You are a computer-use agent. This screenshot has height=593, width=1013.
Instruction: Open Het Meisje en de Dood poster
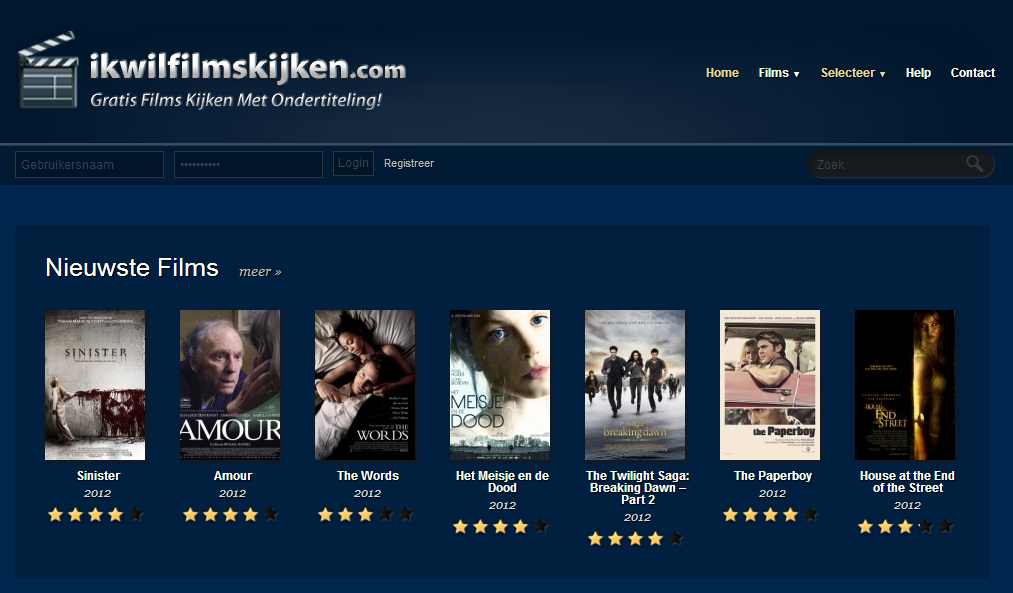click(500, 385)
